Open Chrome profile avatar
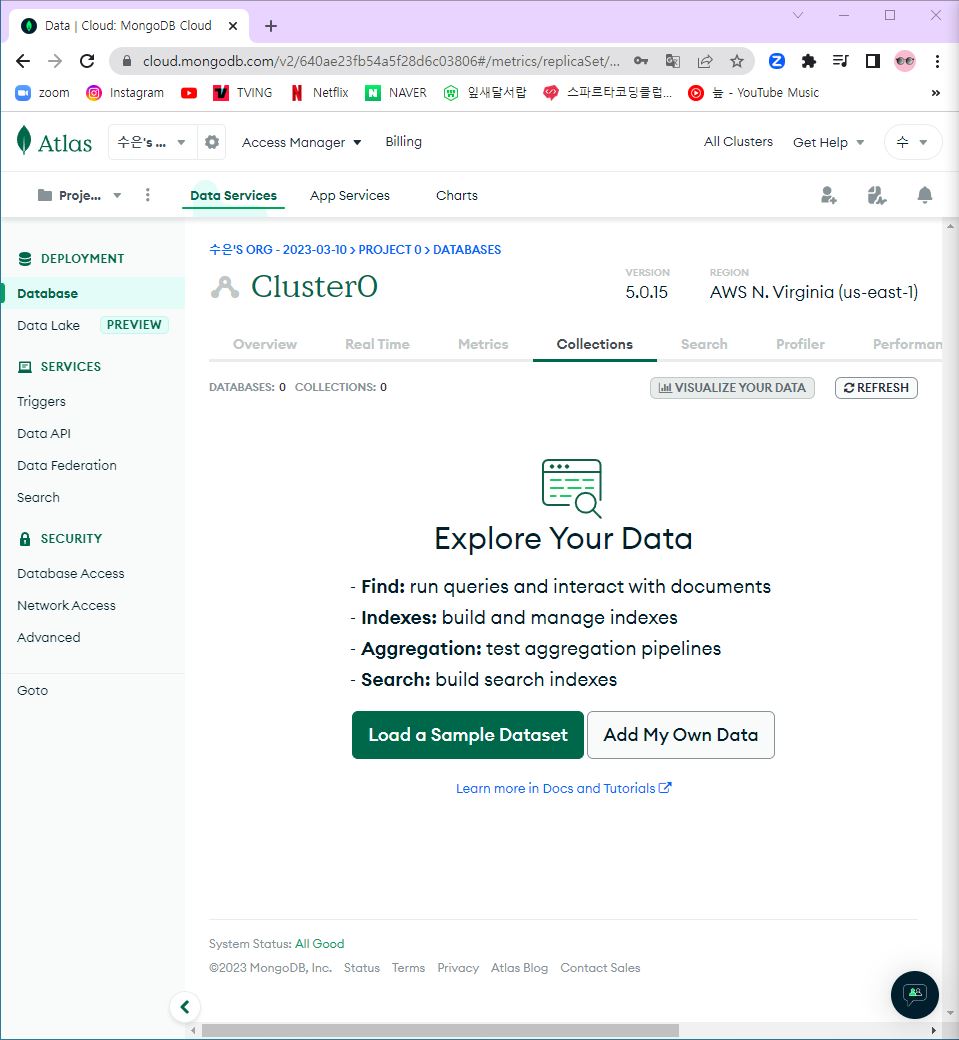Image resolution: width=959 pixels, height=1040 pixels. click(905, 61)
